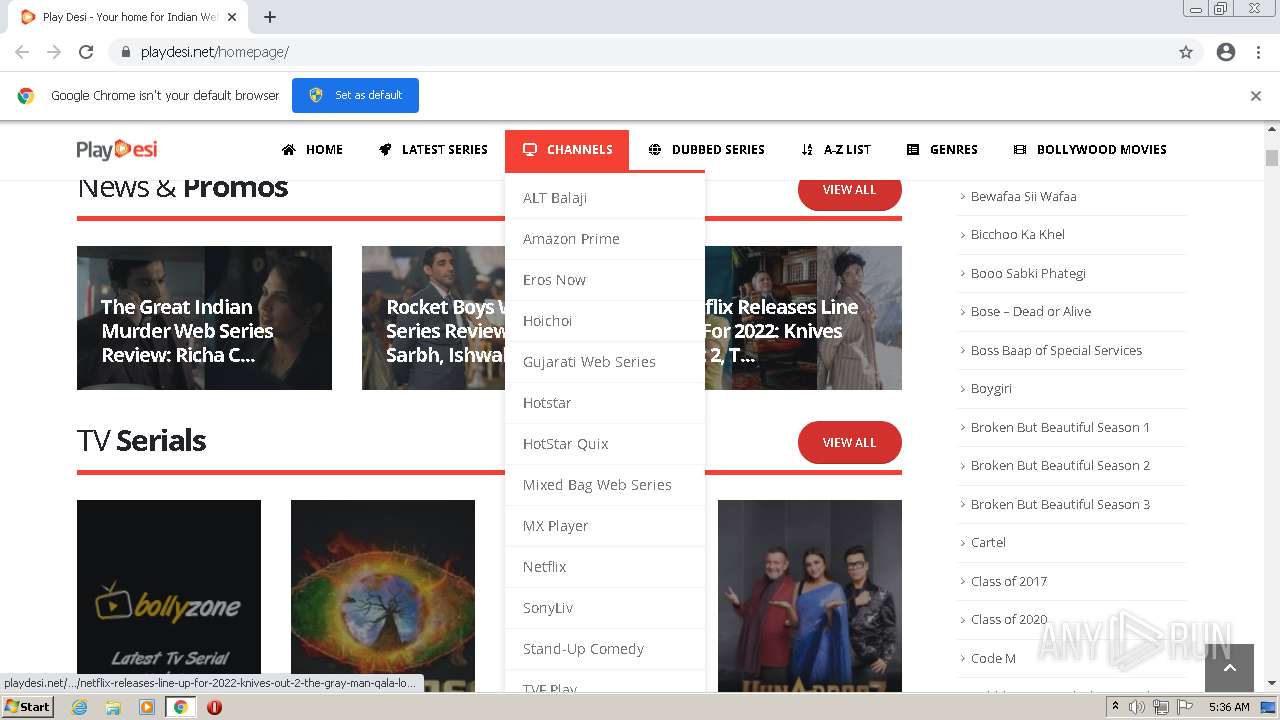
Task: Open Cartel series link
Action: pos(988,543)
